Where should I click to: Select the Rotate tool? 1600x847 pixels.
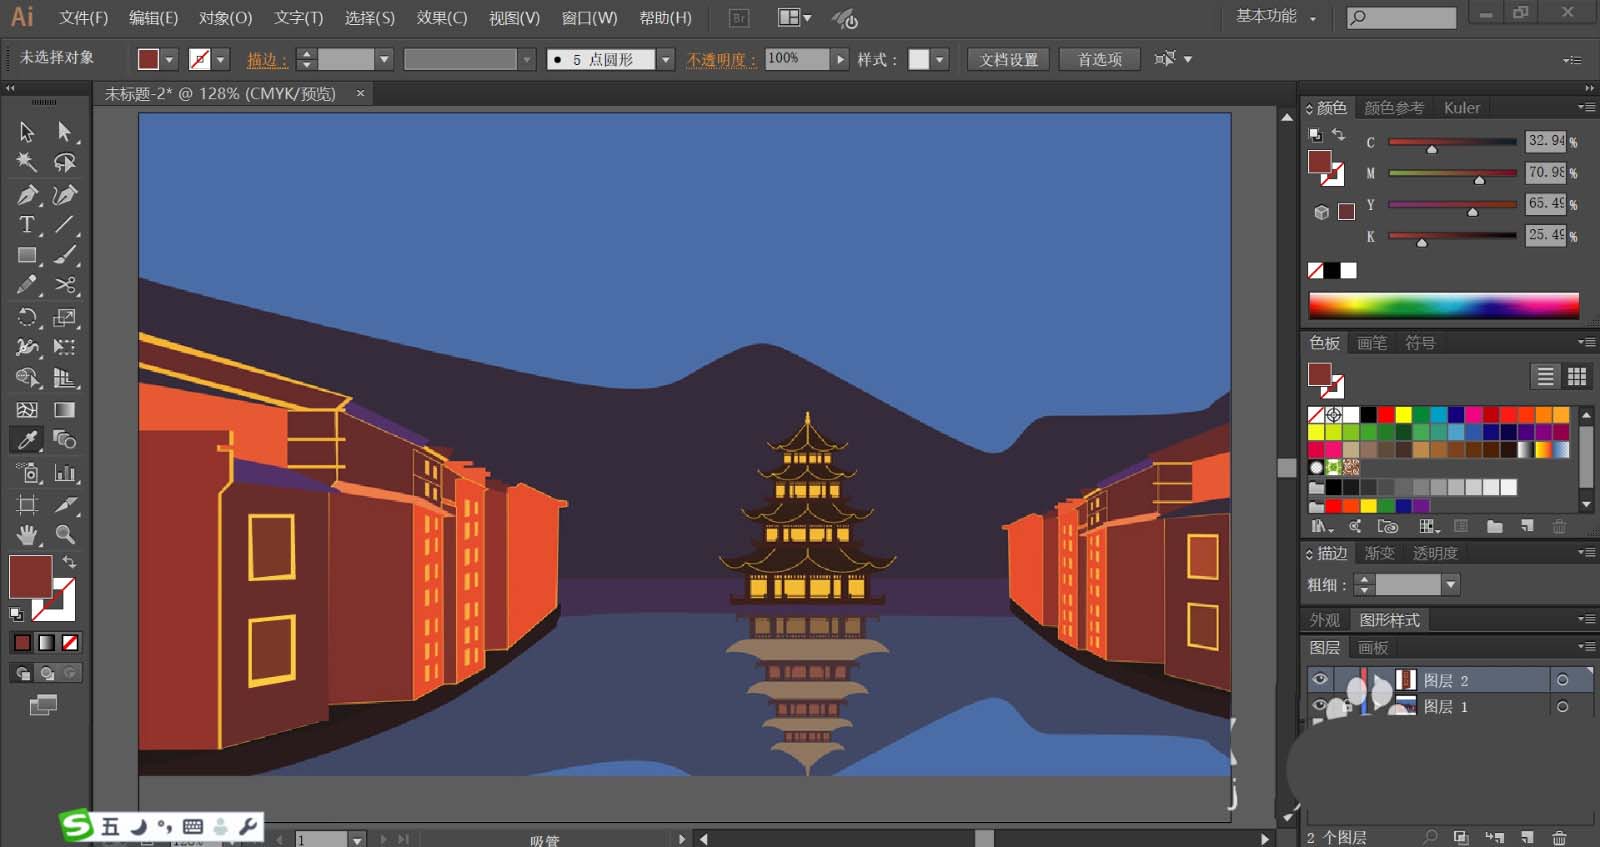27,318
